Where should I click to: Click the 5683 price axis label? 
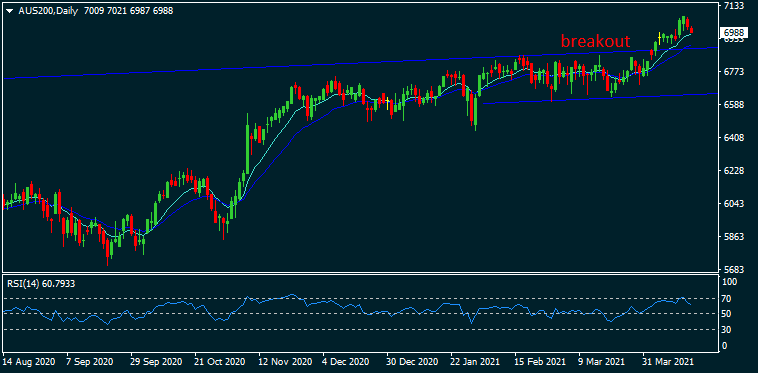coord(733,270)
